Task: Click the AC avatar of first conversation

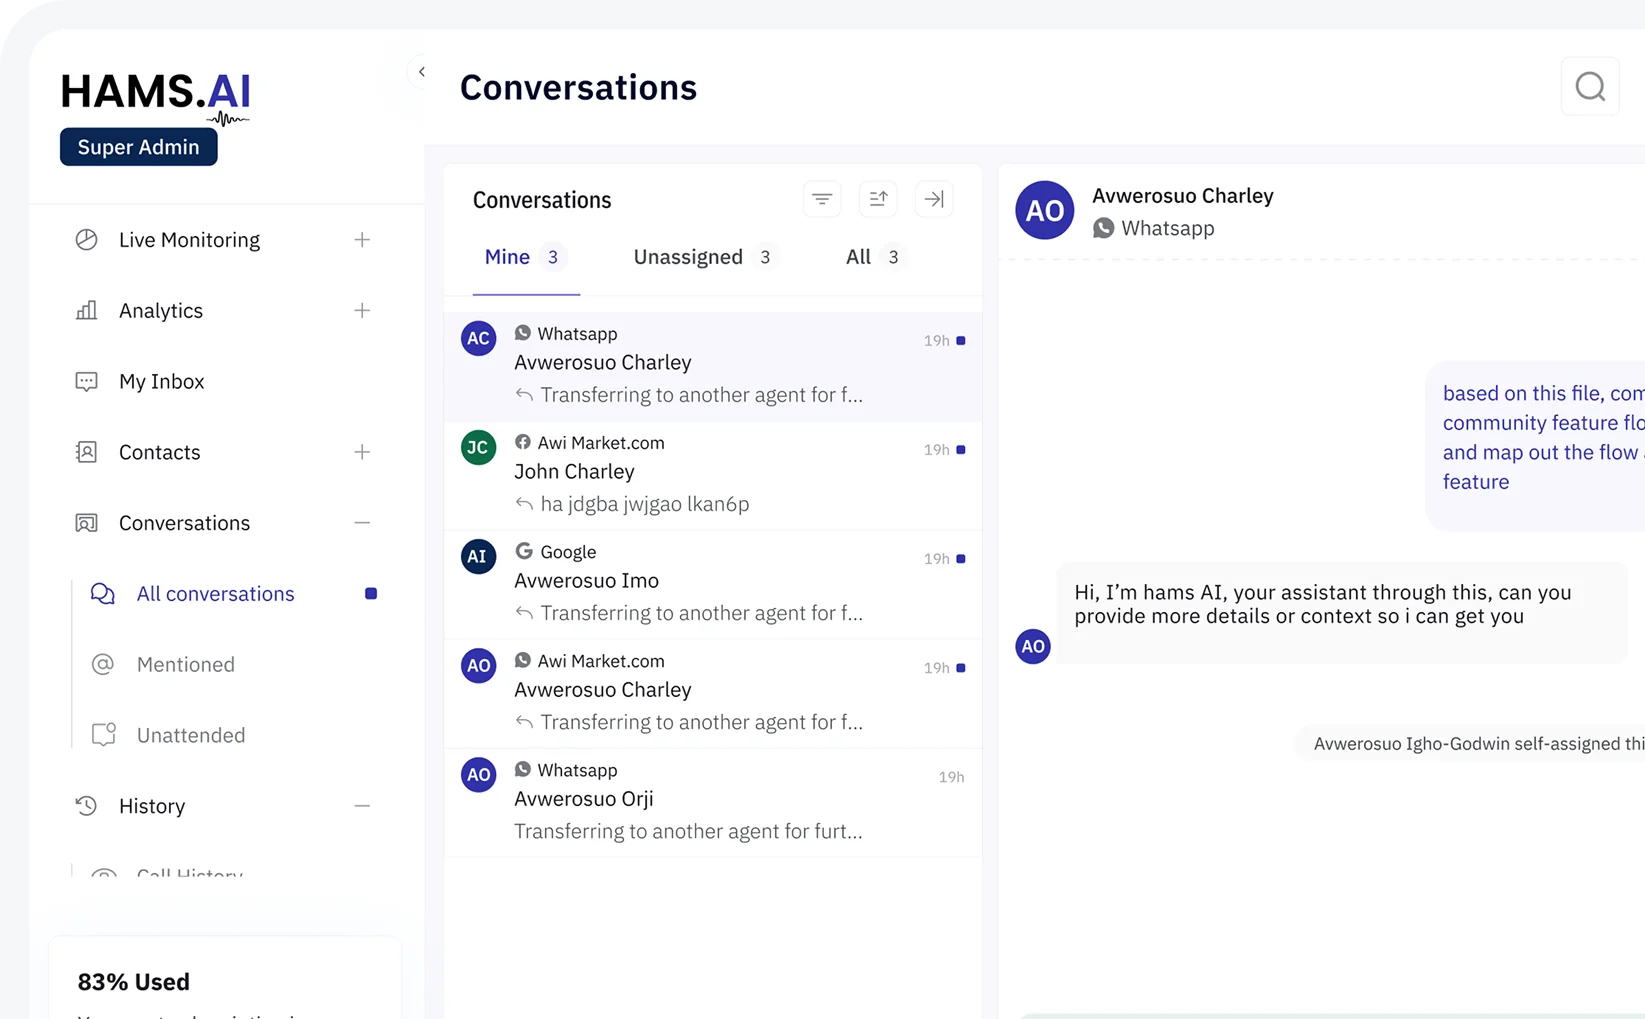Action: 479,338
